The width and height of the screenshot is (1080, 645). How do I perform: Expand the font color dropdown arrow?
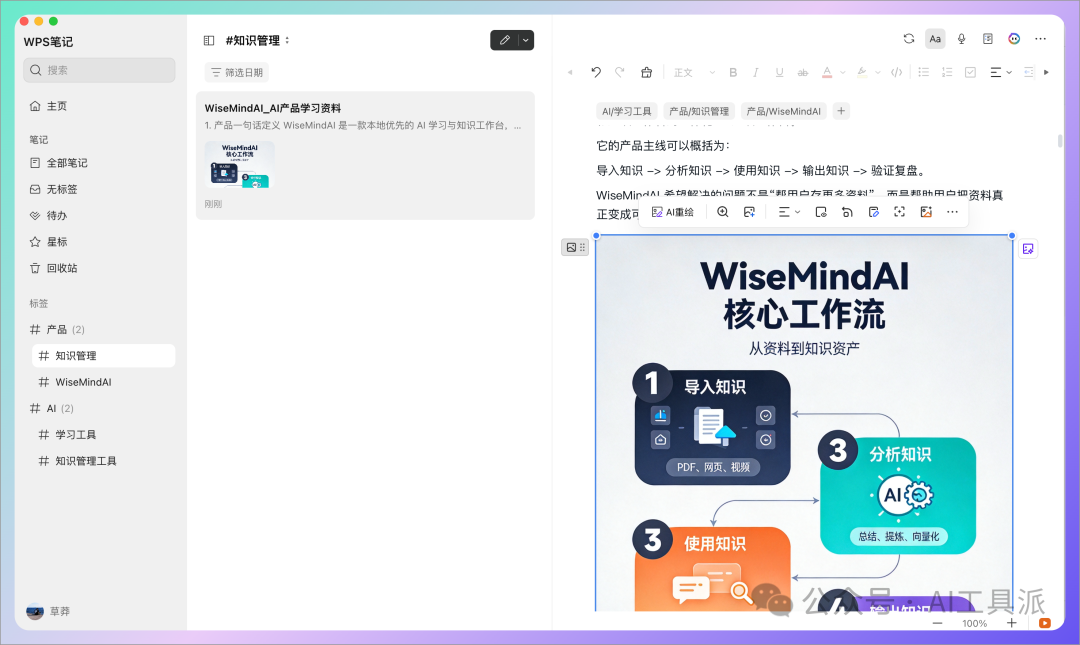point(842,72)
